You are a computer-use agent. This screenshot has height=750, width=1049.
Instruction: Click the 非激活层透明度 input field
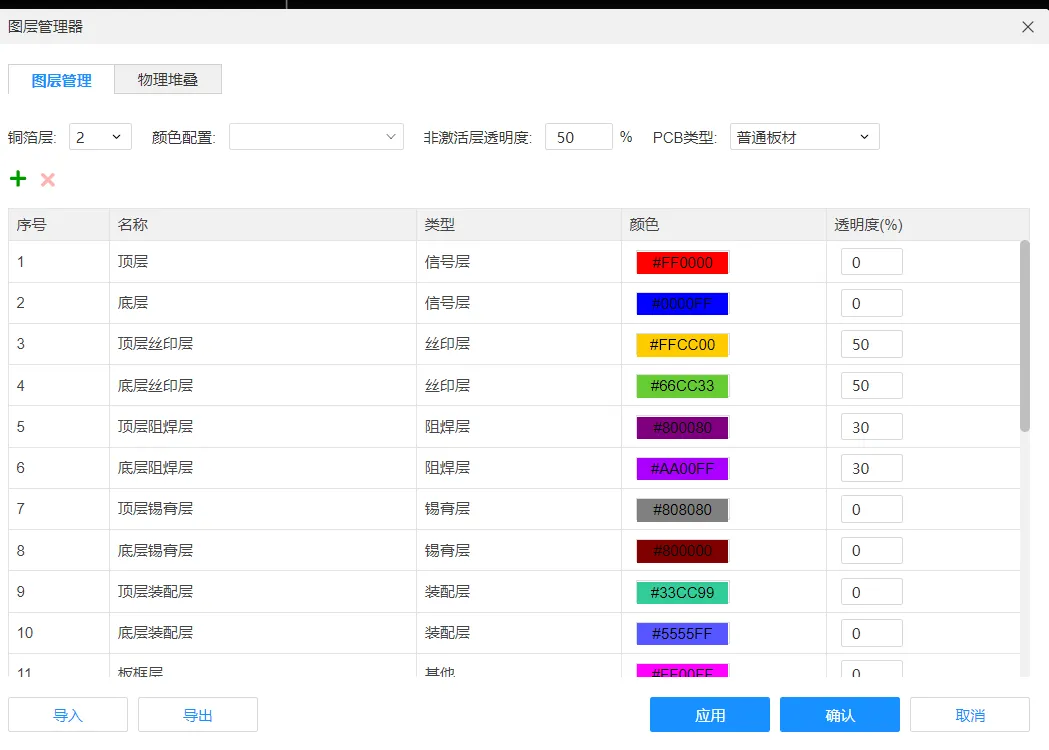tap(578, 137)
